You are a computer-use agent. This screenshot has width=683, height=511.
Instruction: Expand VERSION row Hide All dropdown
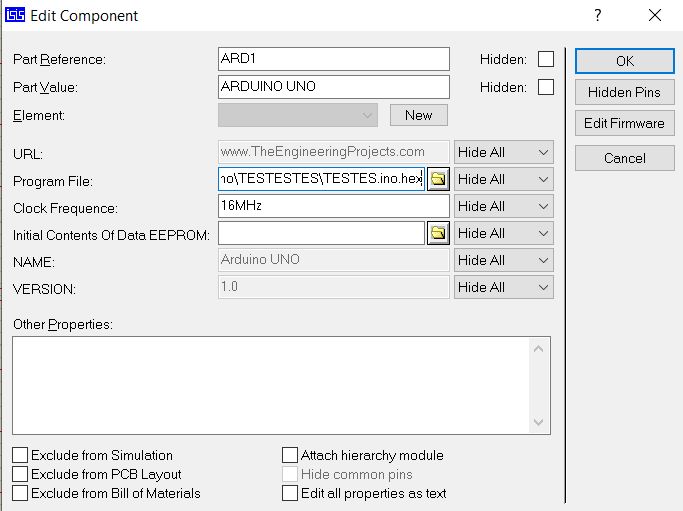(x=503, y=287)
